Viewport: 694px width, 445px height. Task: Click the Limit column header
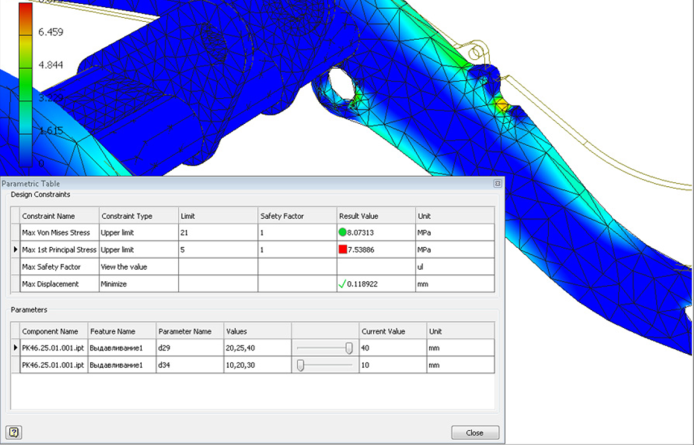[x=218, y=216]
